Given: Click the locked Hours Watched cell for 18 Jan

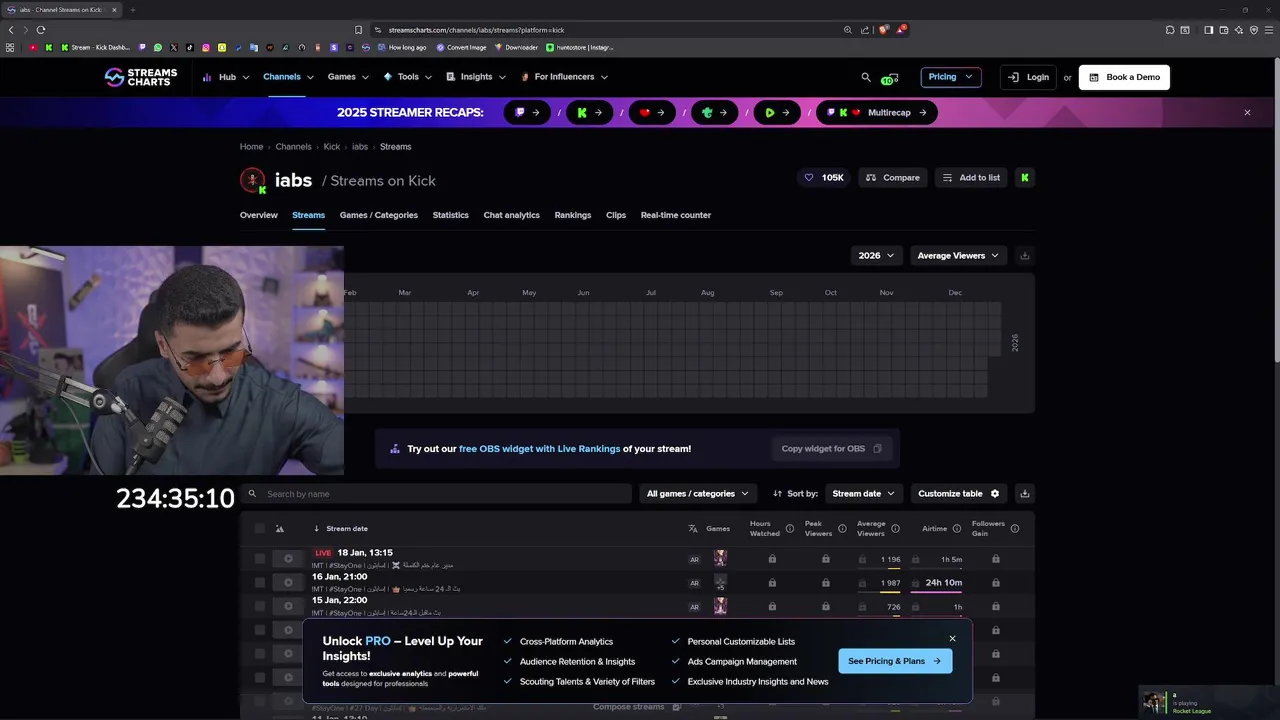Looking at the screenshot, I should pos(772,559).
